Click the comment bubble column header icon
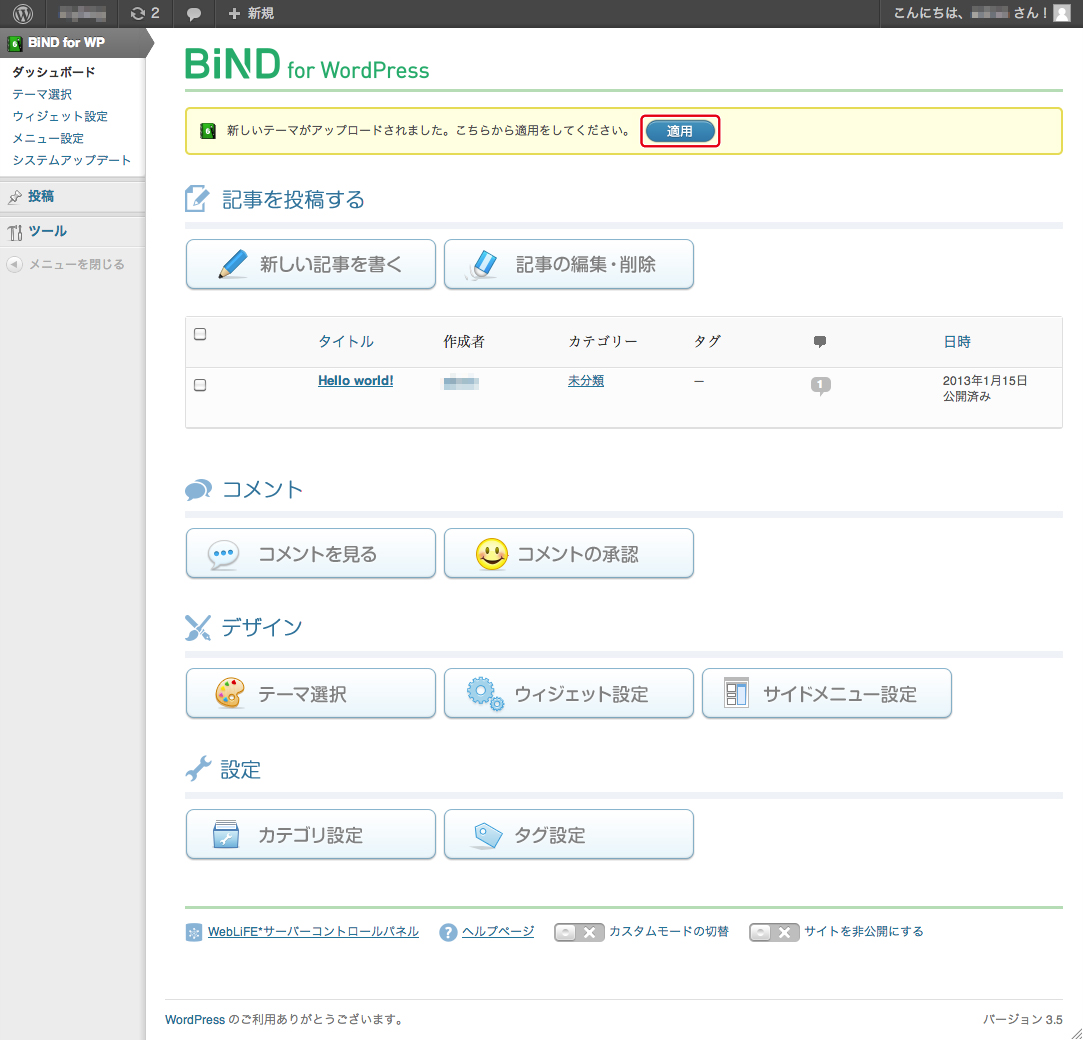Screen dimensions: 1083x1040 coord(820,341)
